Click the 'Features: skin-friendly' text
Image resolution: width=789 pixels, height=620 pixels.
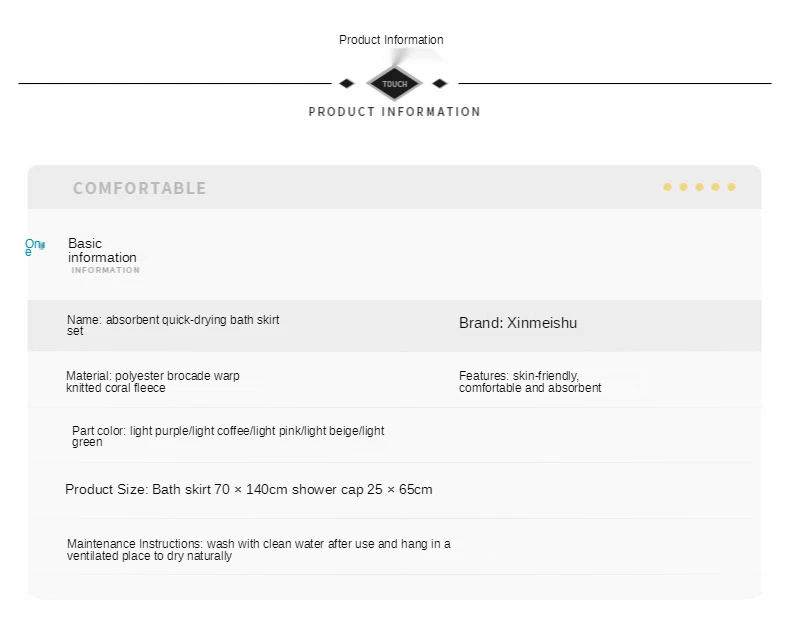[530, 382]
